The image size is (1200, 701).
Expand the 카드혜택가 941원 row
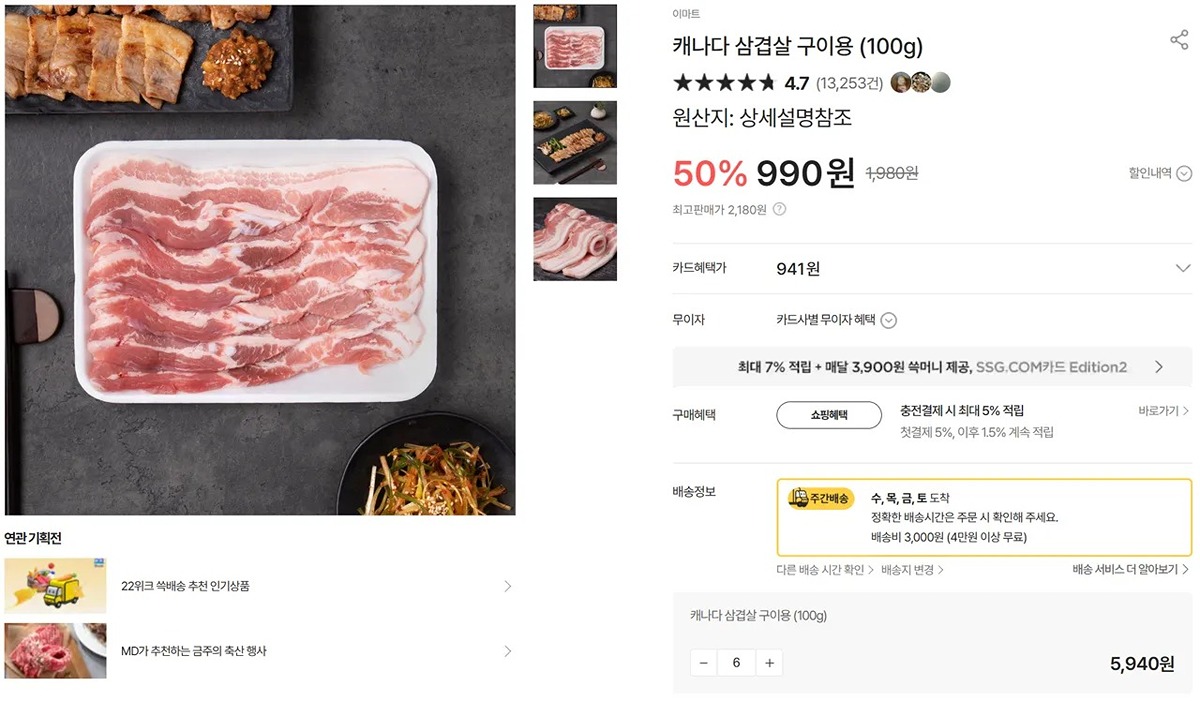click(1183, 268)
